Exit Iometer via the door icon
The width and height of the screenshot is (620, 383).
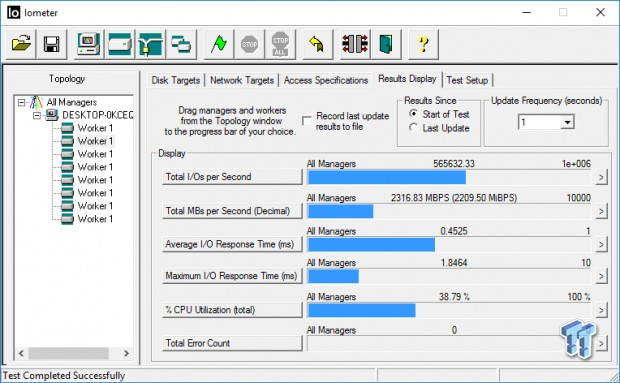click(386, 44)
